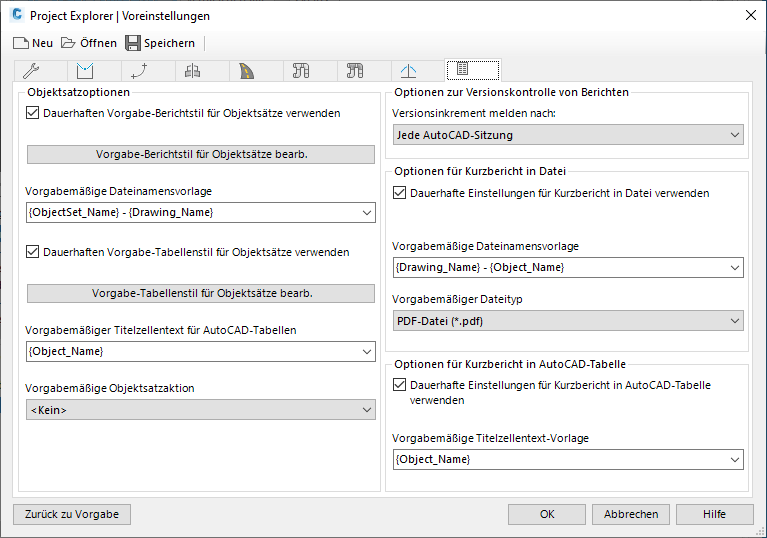
Task: Open a settings file via Öffnen
Action: click(89, 43)
